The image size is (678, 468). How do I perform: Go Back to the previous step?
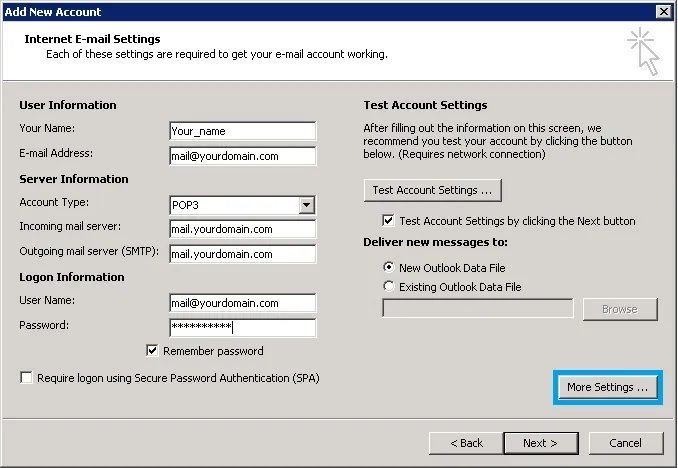466,443
